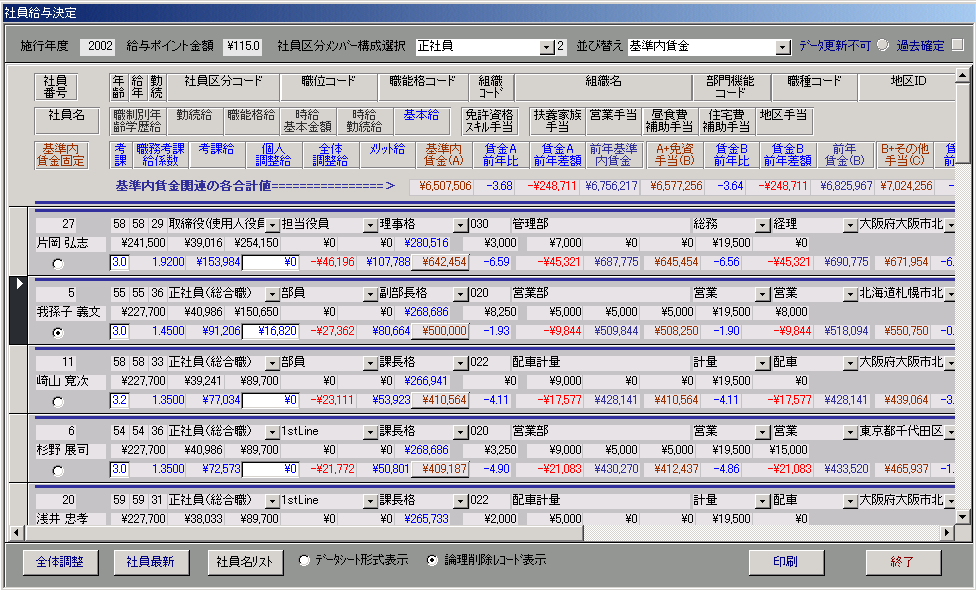Screen dimensions: 976x590
Task: Click total value ¥6,756,217
Action: point(611,186)
